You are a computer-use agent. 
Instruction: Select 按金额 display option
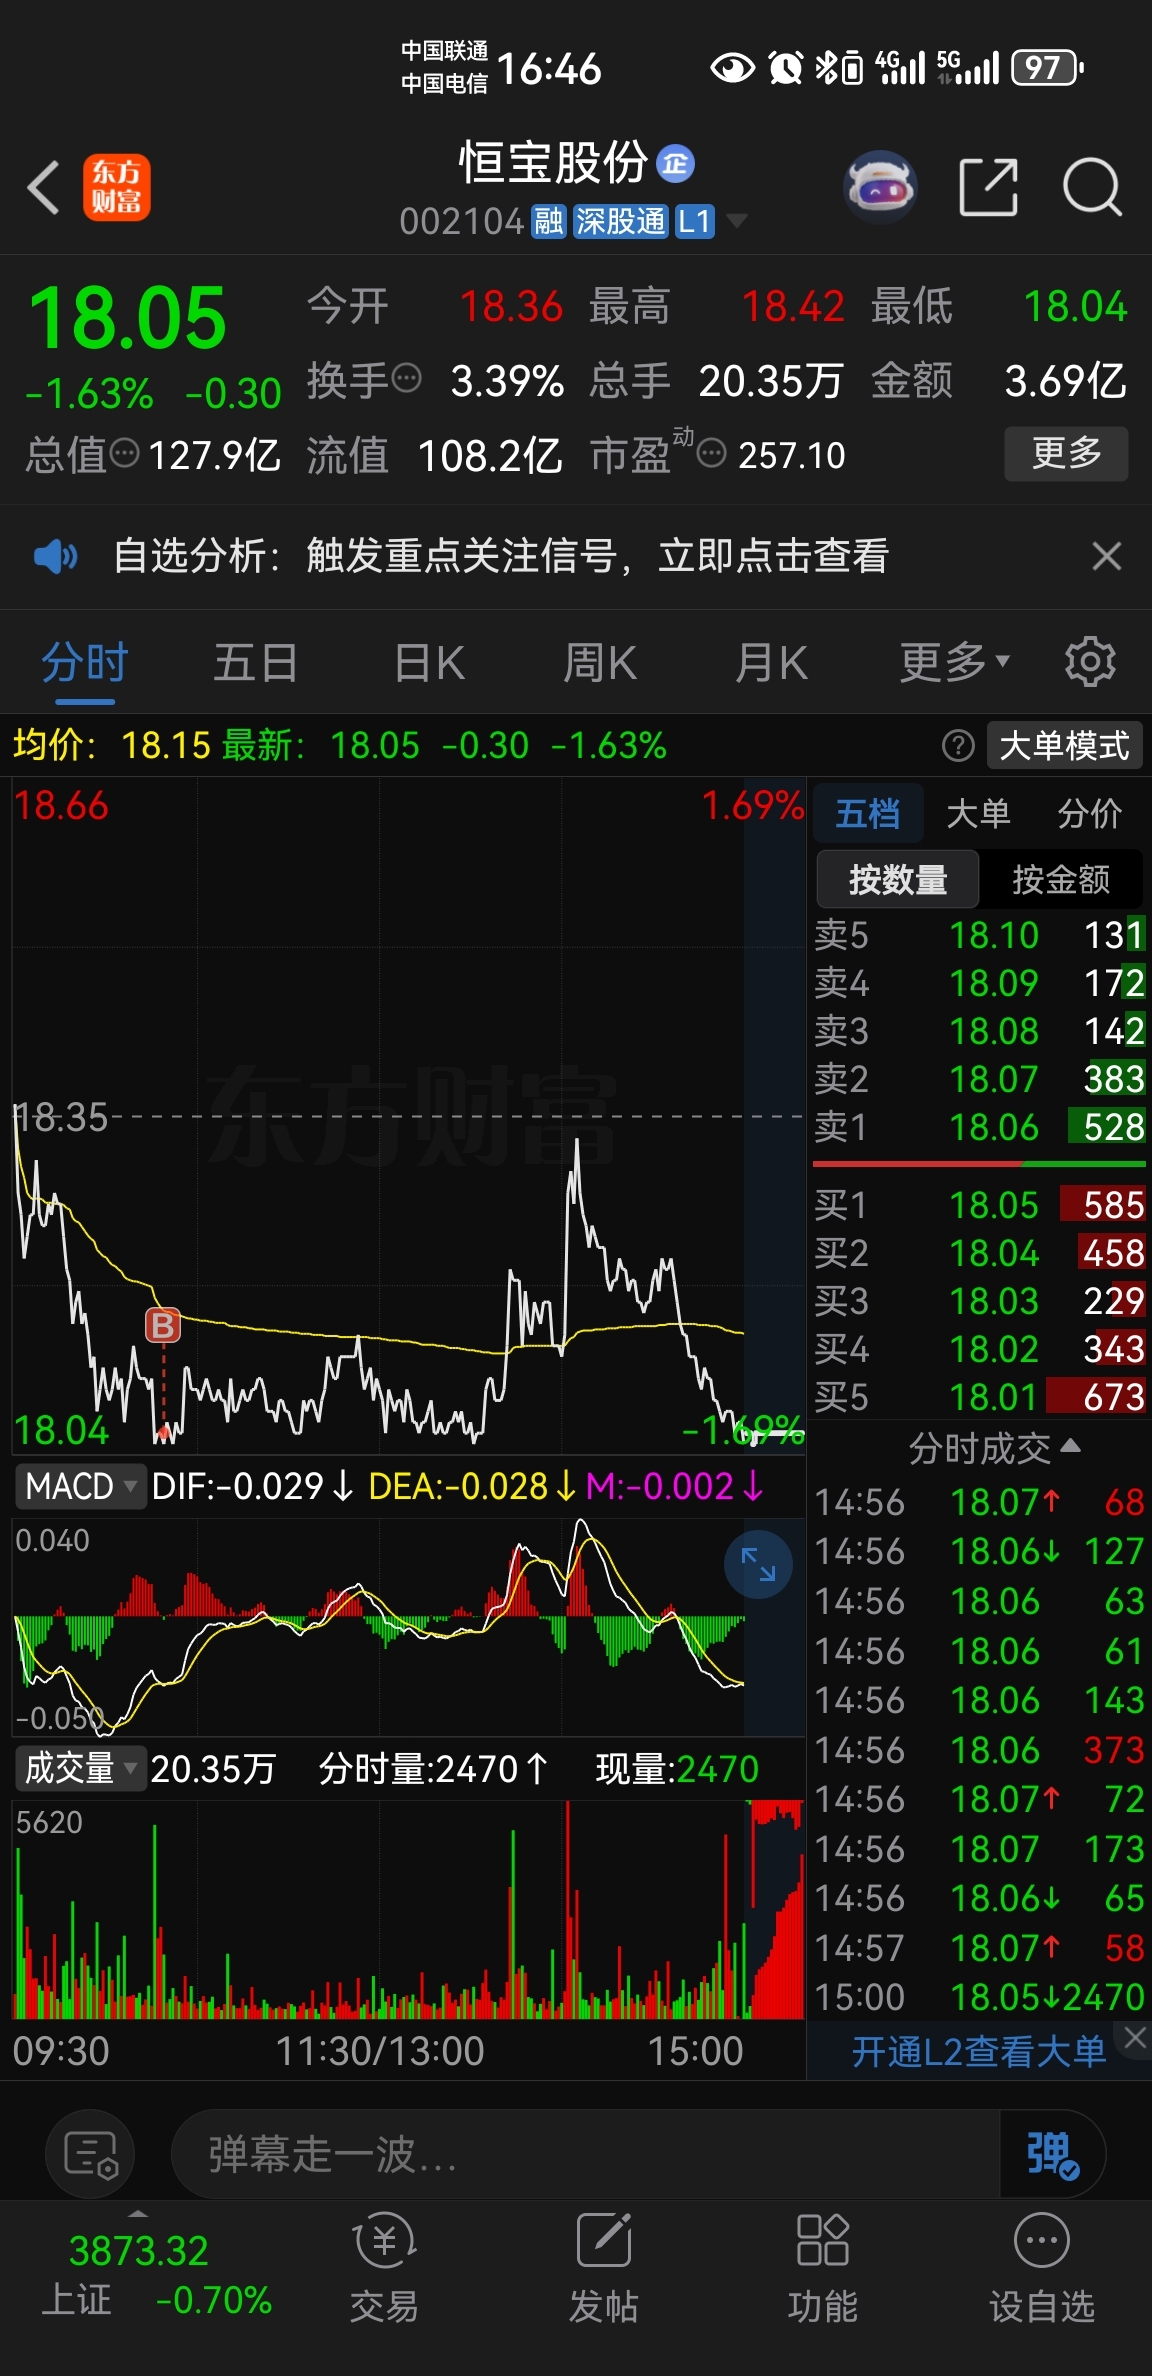click(1061, 879)
